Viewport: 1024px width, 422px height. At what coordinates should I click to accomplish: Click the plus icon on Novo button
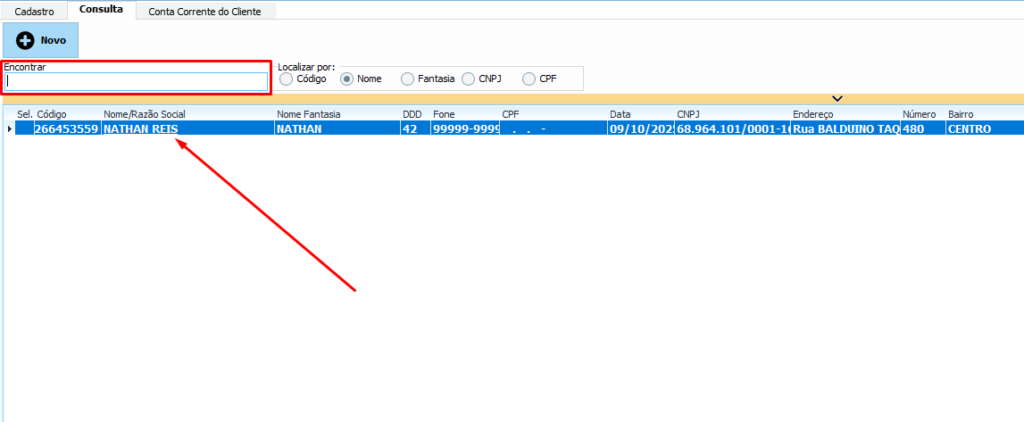coord(26,41)
